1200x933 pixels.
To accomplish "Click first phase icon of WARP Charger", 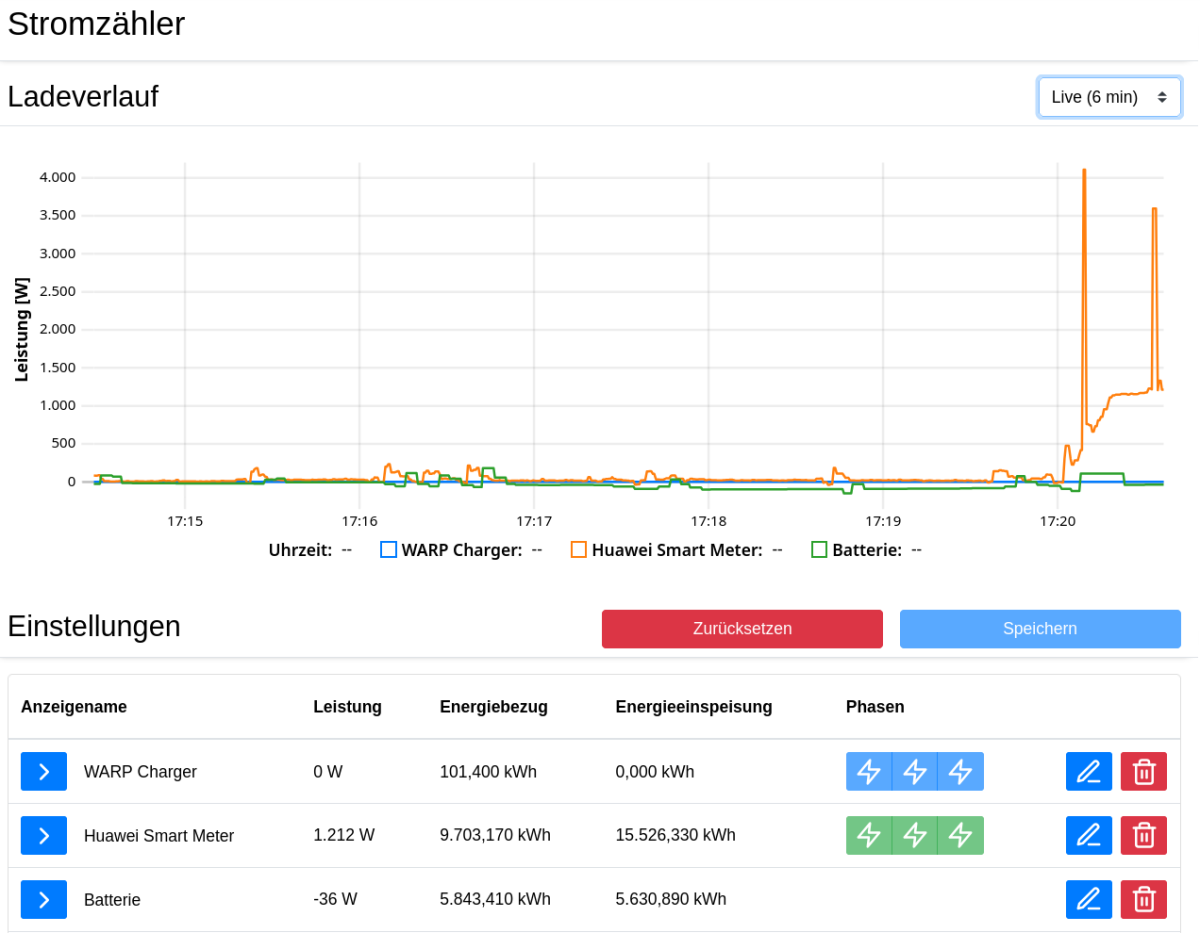I will click(x=869, y=771).
